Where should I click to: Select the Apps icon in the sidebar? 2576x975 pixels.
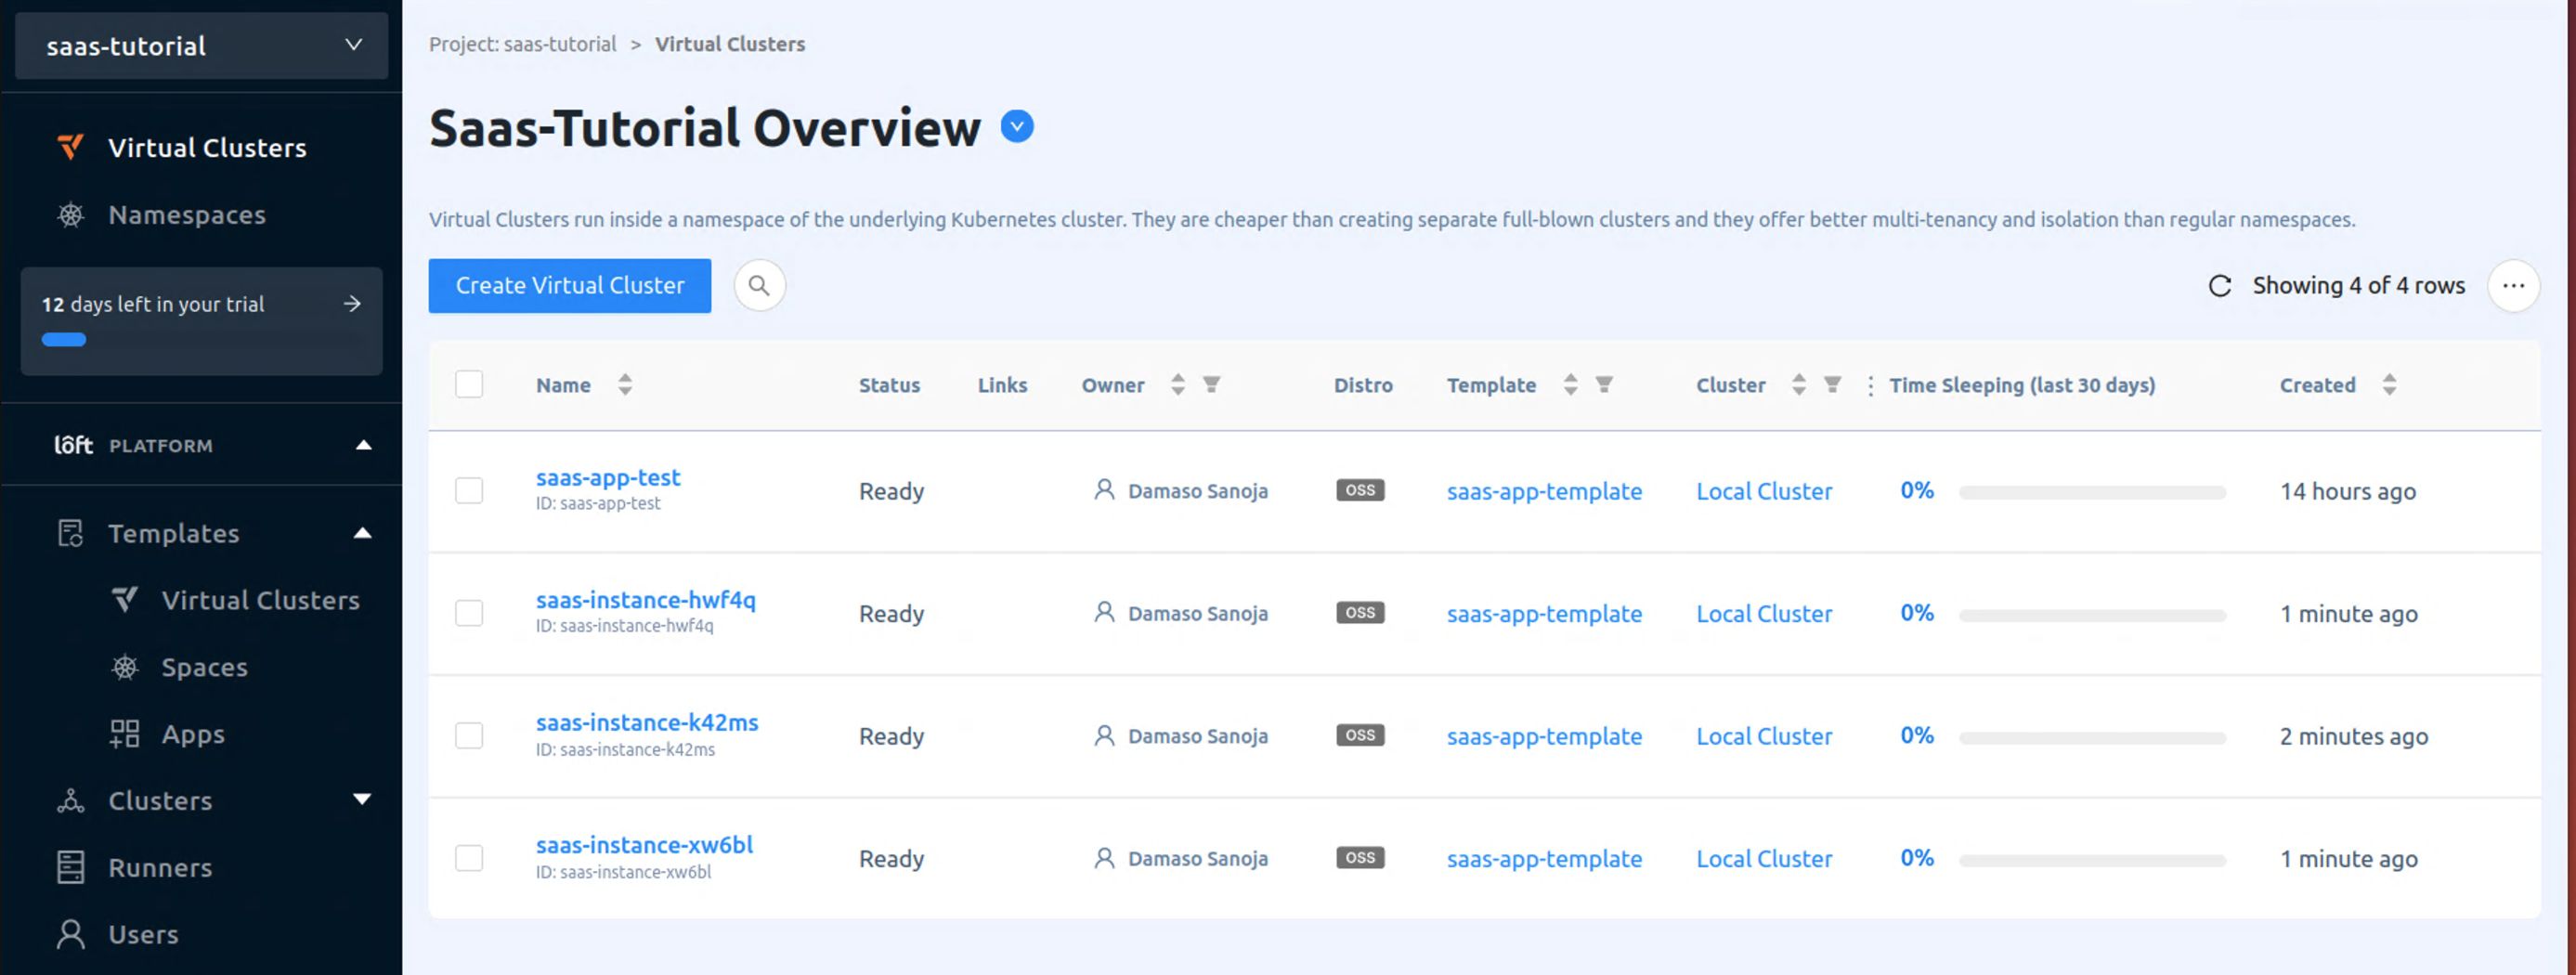point(124,733)
